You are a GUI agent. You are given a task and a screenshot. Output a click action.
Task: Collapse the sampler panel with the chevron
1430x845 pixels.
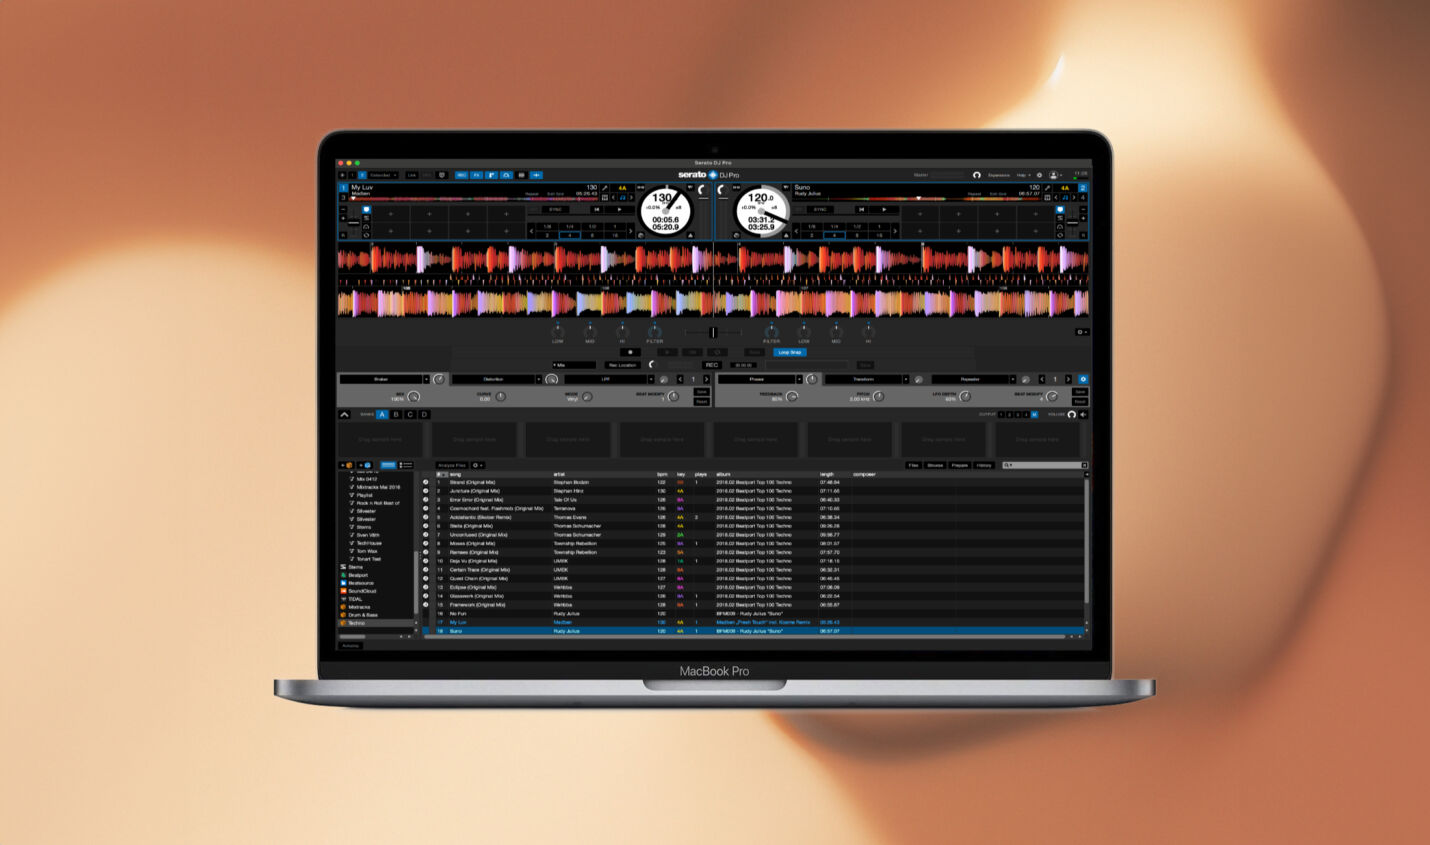(x=345, y=414)
